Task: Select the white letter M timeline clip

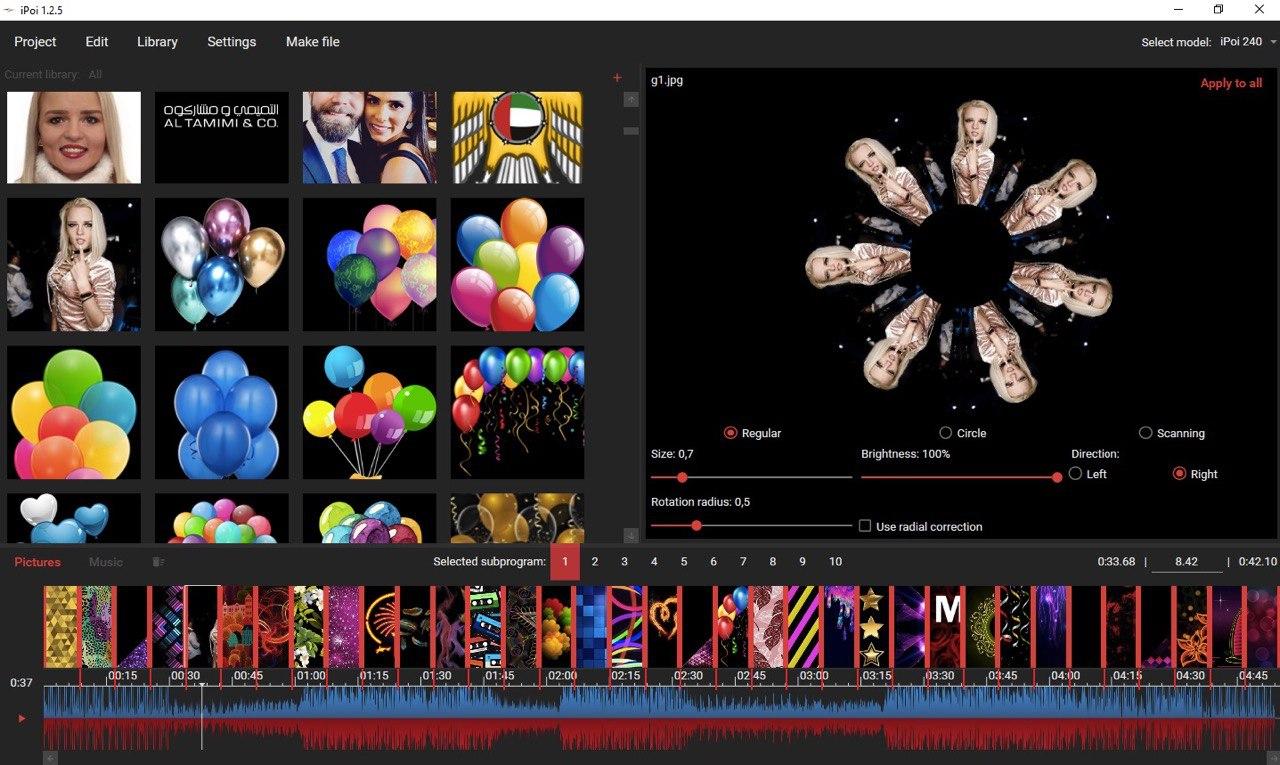Action: point(947,627)
